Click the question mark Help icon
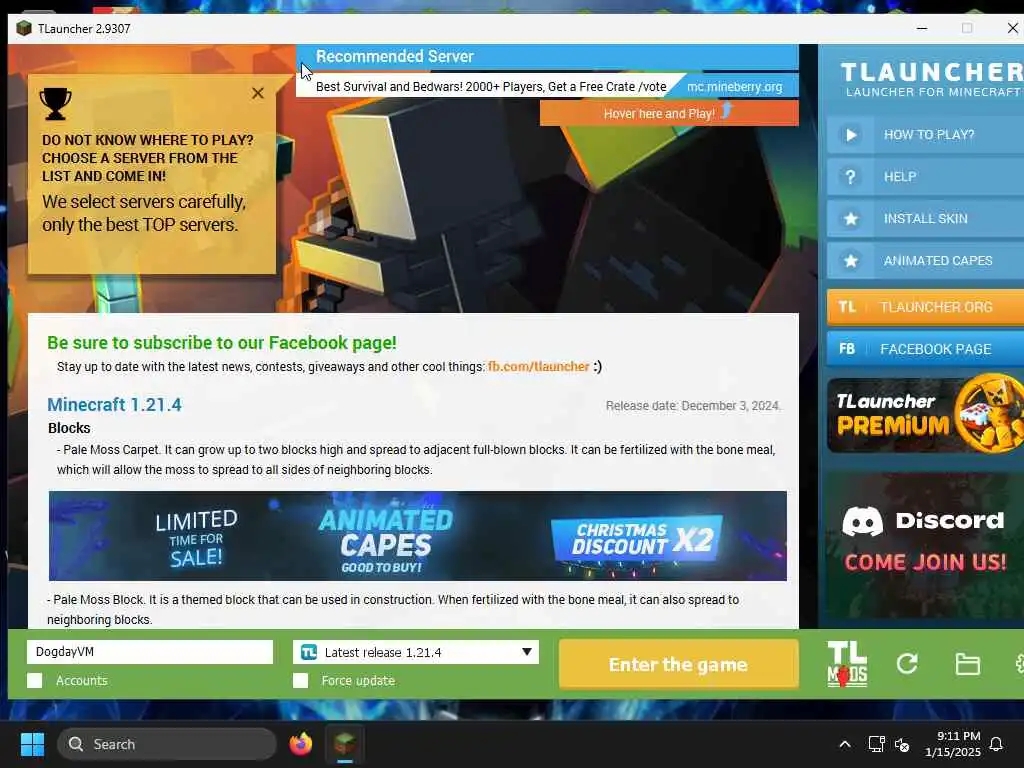 [850, 177]
